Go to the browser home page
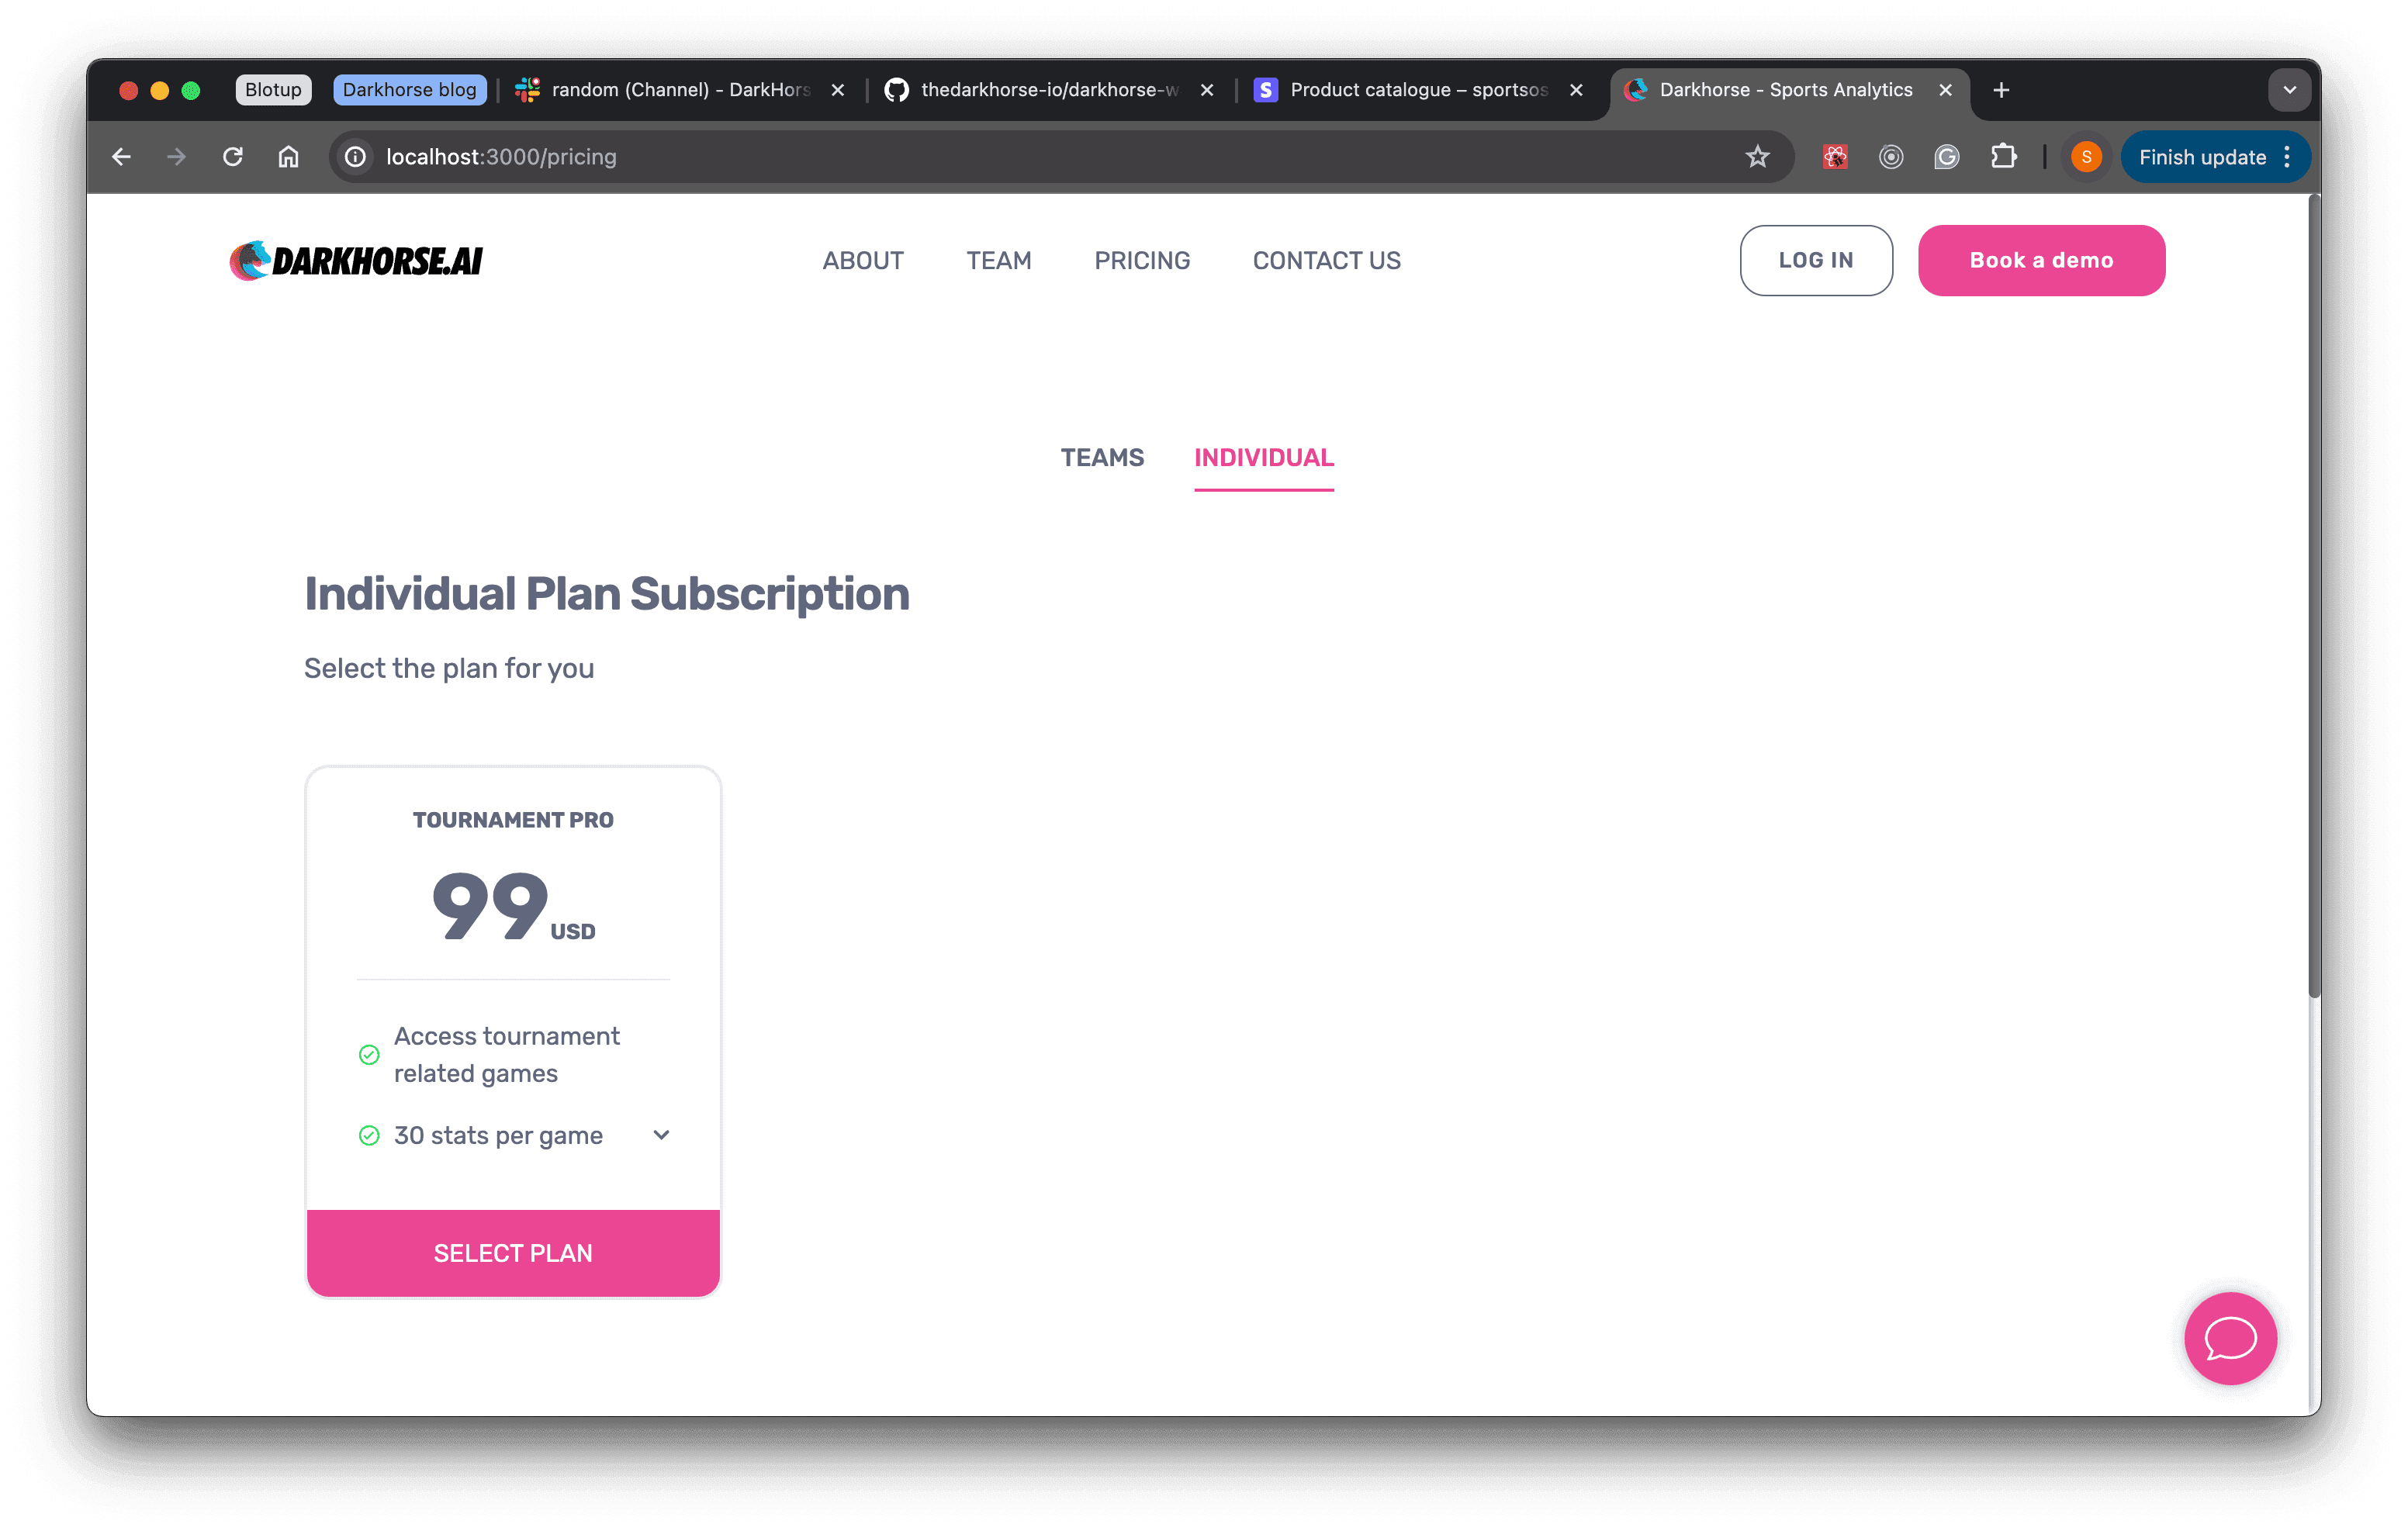This screenshot has width=2408, height=1531. (288, 157)
